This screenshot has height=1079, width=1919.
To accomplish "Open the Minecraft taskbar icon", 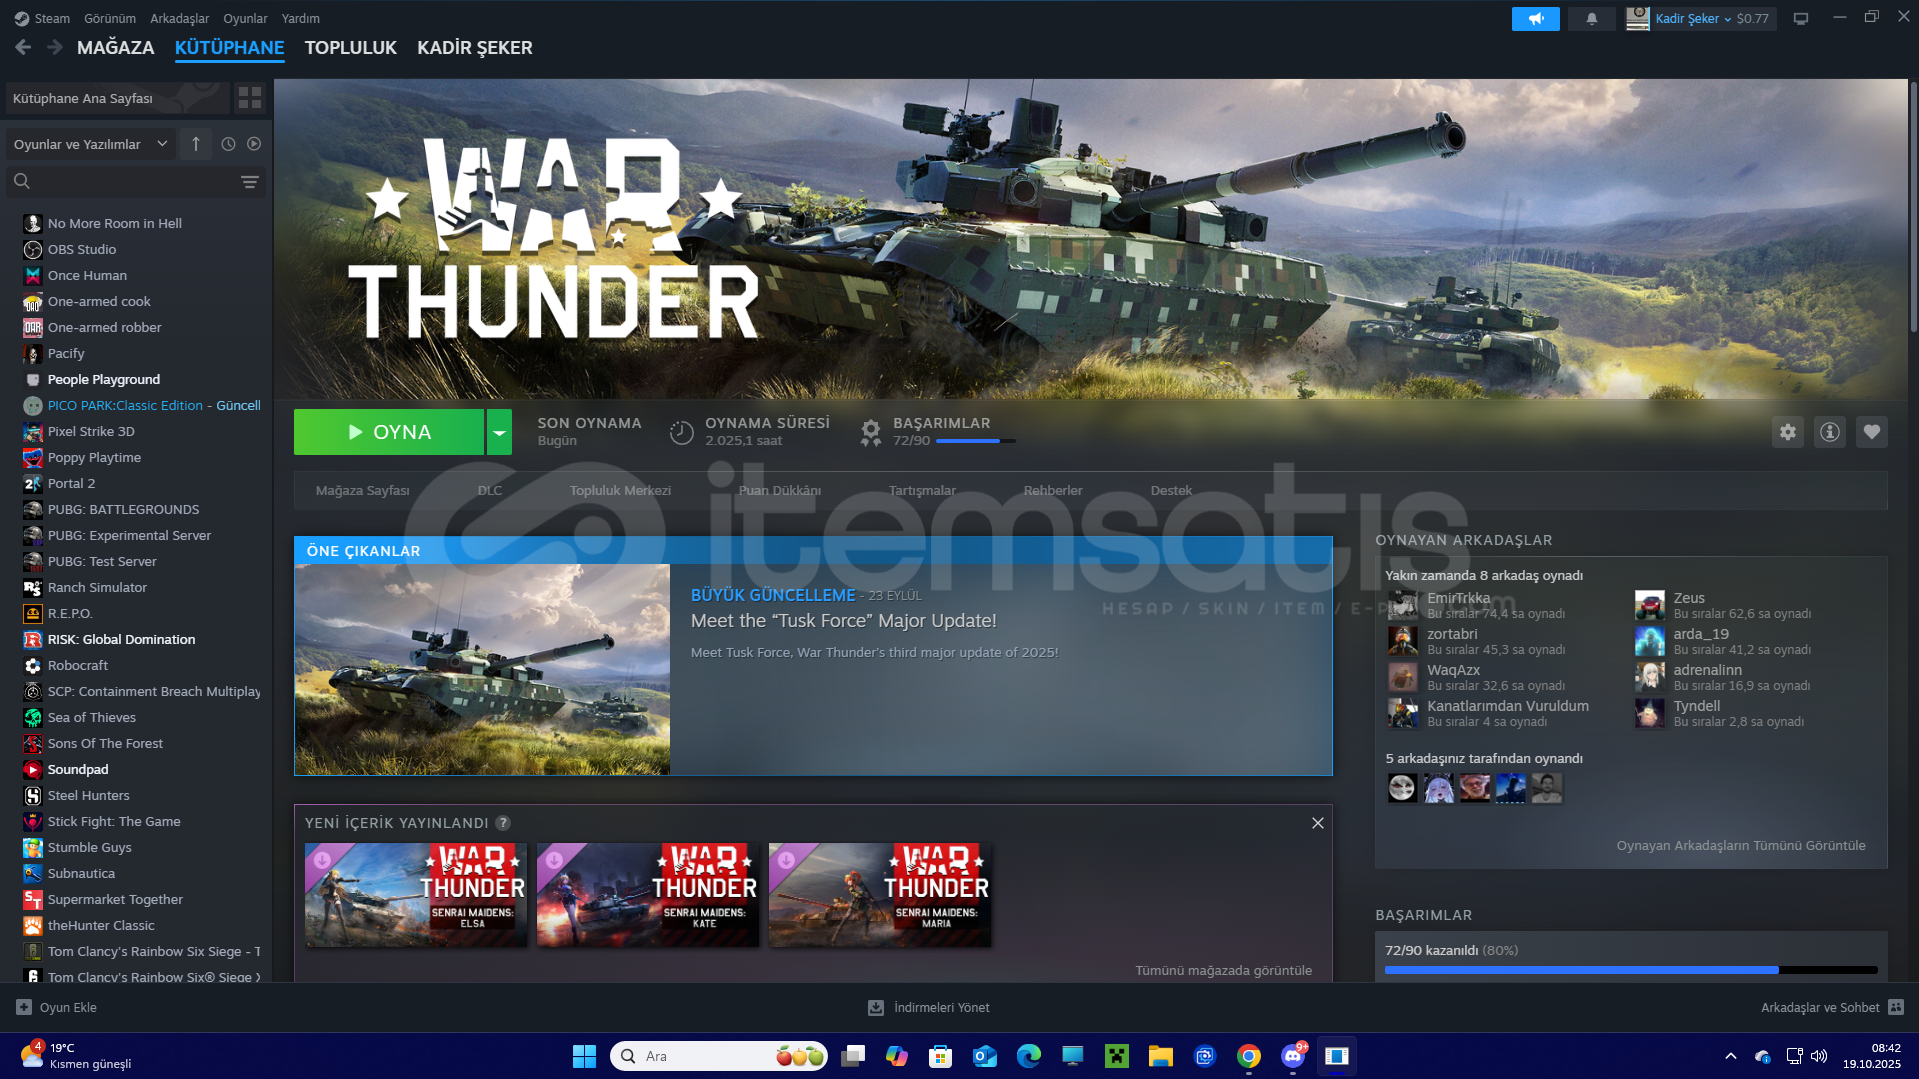I will click(1116, 1056).
